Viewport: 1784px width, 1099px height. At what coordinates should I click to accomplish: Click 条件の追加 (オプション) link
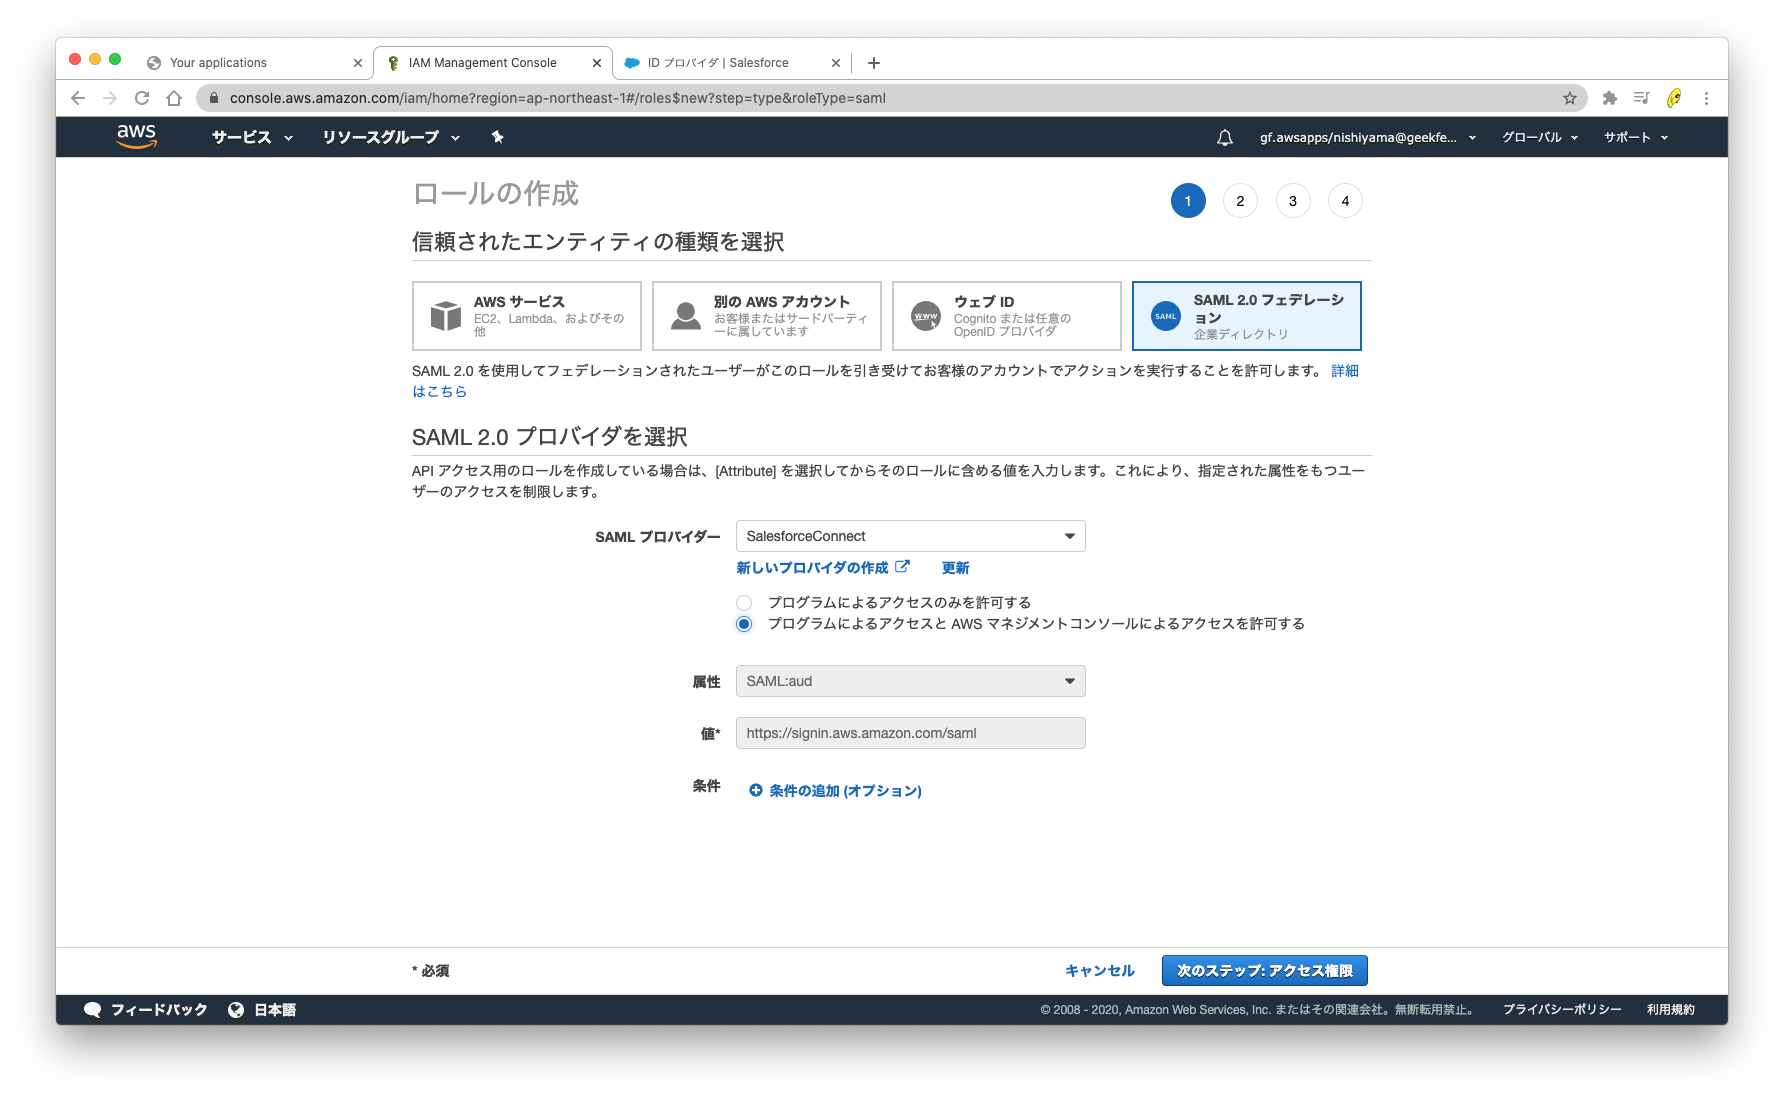tap(845, 790)
